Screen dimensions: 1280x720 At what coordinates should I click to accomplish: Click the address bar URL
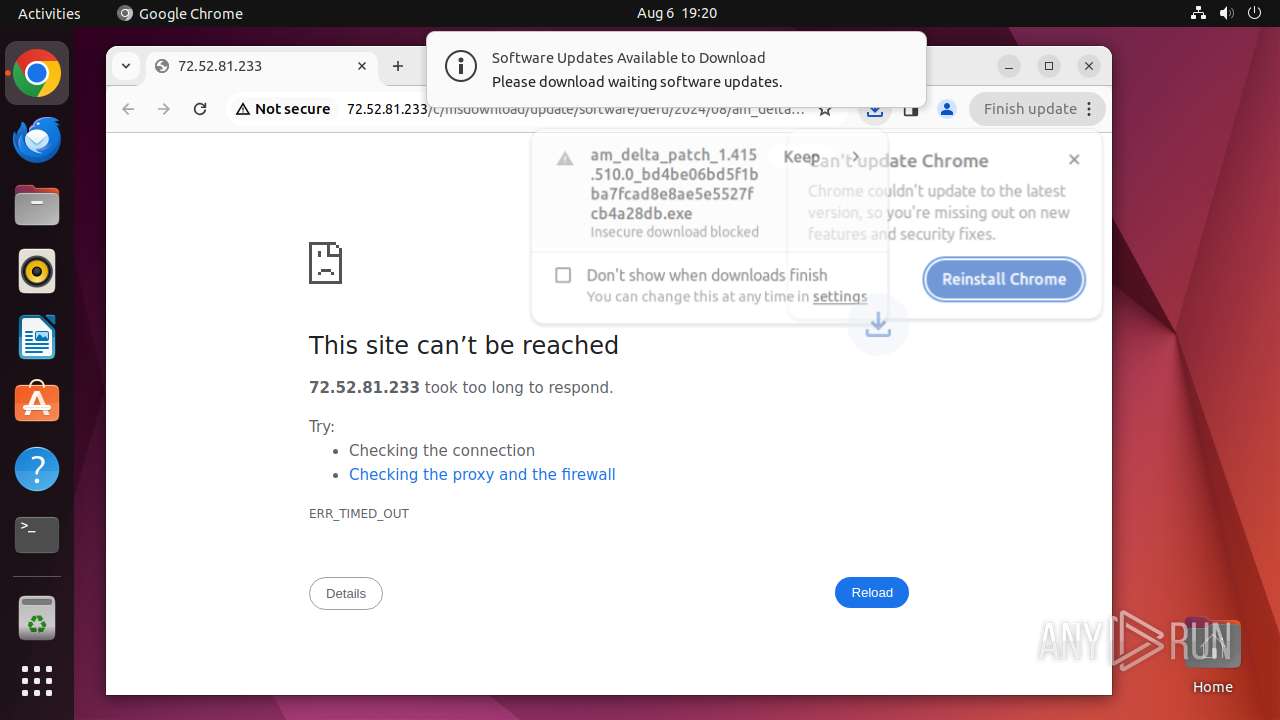coord(575,110)
